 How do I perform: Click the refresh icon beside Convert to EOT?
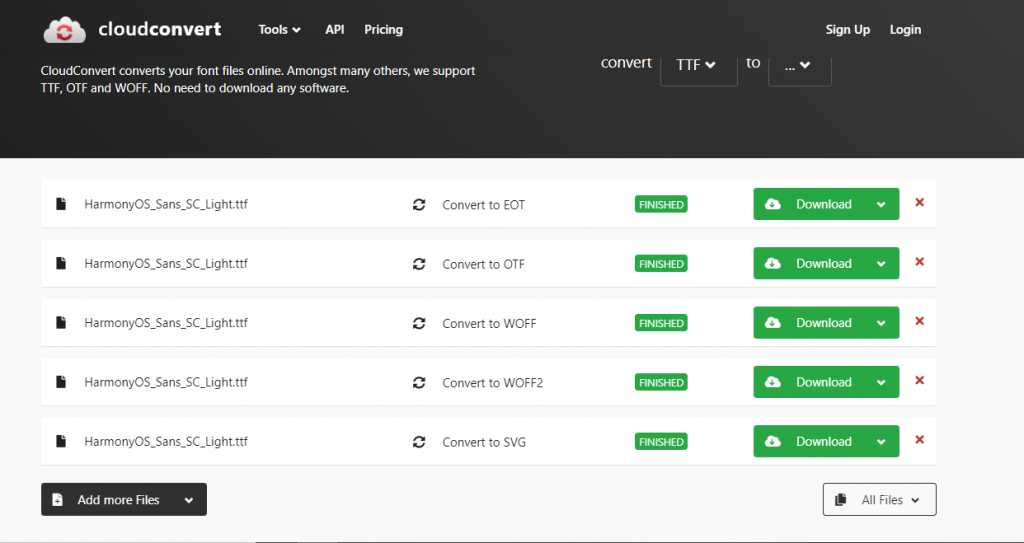coord(419,205)
